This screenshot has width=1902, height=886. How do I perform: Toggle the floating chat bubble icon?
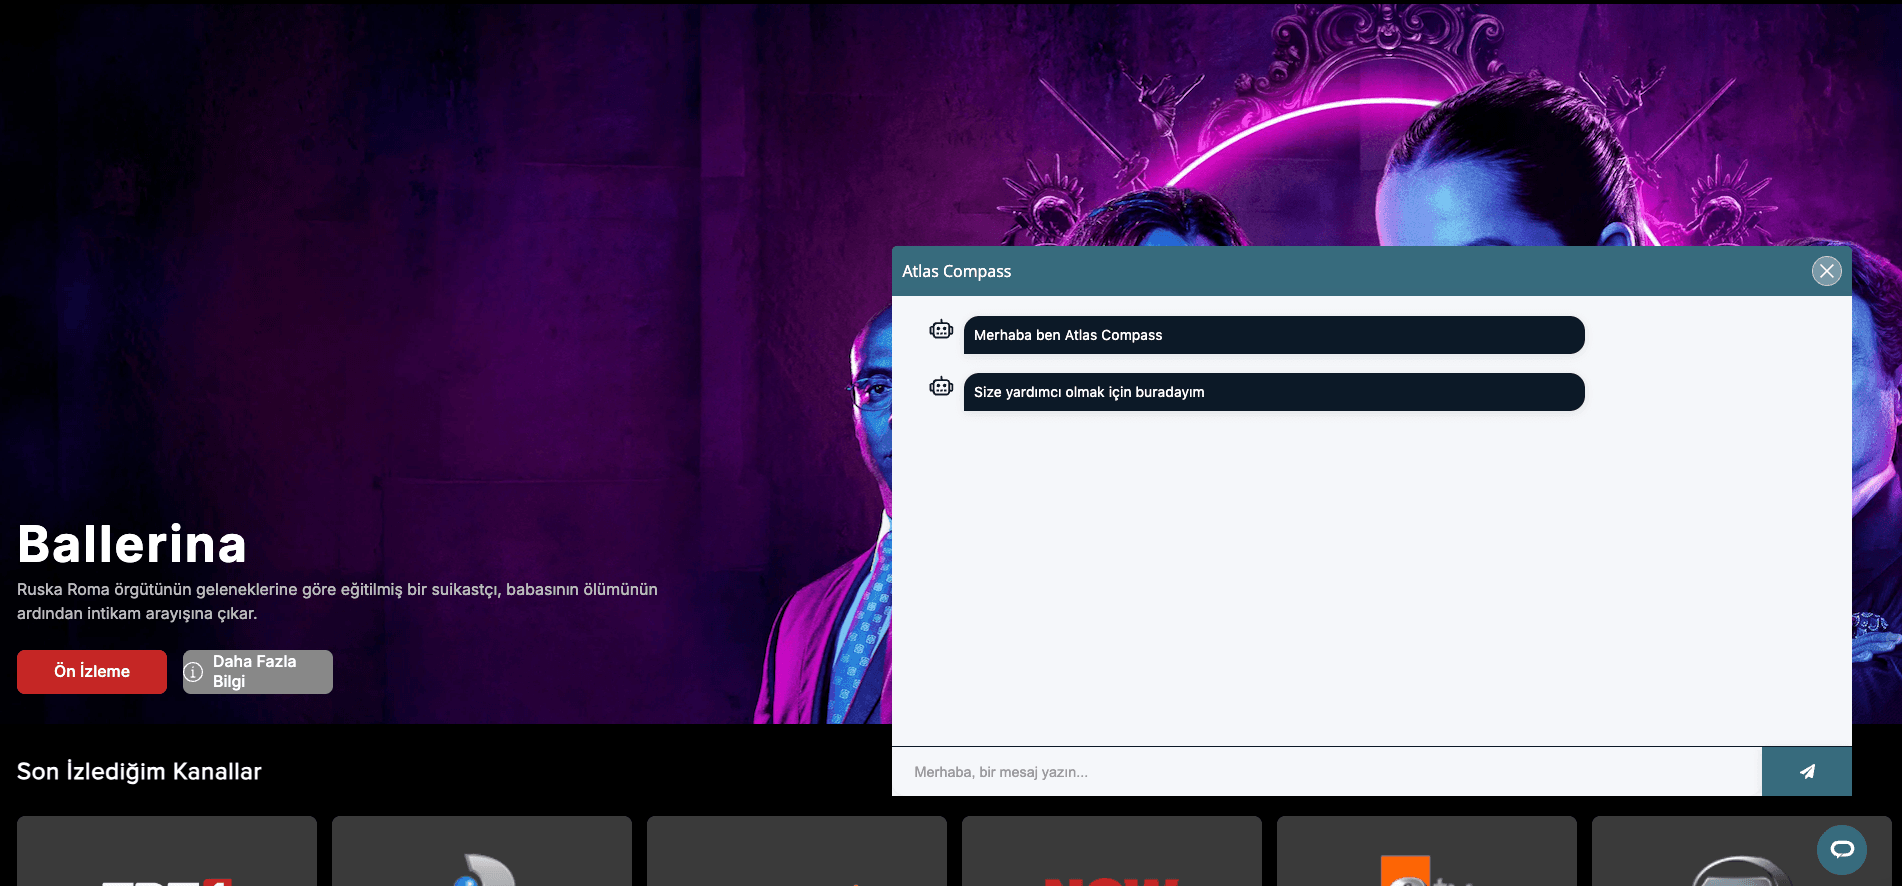[1841, 850]
